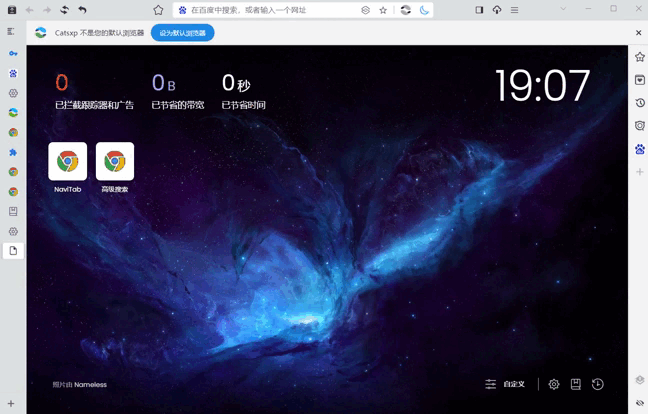Click the address bar search field
The height and width of the screenshot is (414, 648).
click(x=271, y=10)
